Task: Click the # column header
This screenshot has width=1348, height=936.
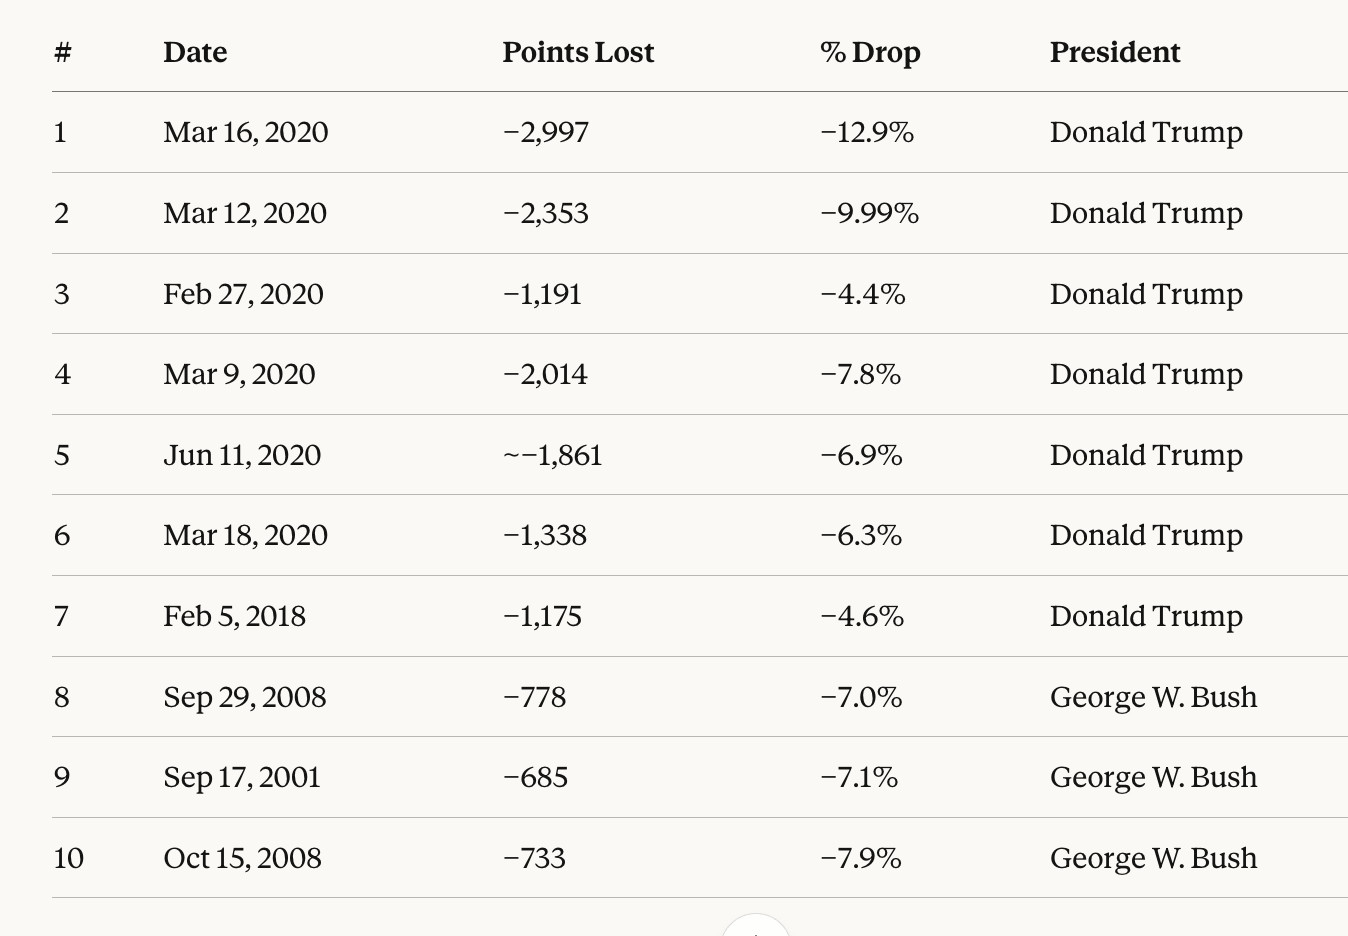Action: [x=63, y=52]
